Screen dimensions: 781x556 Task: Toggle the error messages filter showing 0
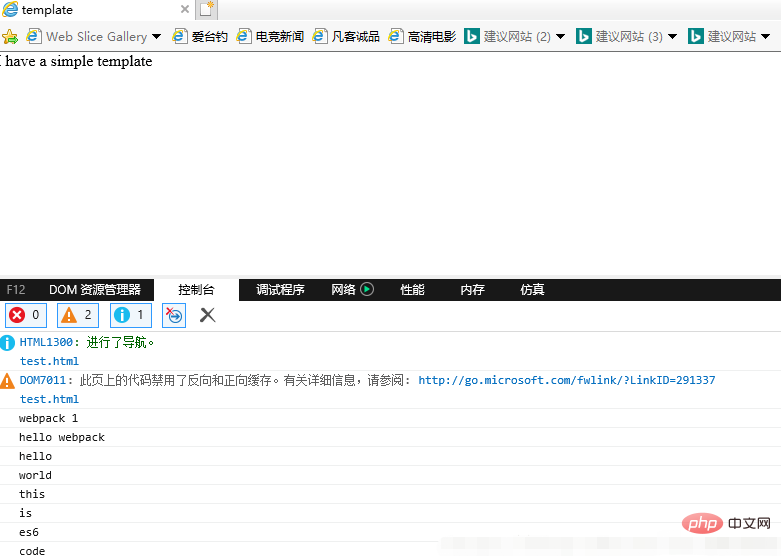pos(26,315)
